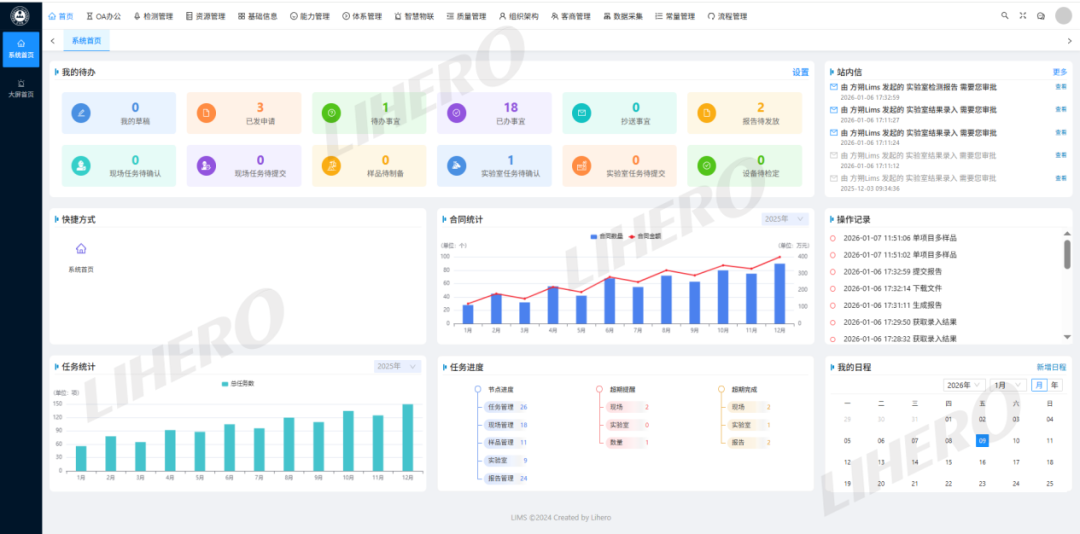Image resolution: width=1080 pixels, height=534 pixels.
Task: Click the 报告待发放 orange icon card
Action: click(x=706, y=113)
